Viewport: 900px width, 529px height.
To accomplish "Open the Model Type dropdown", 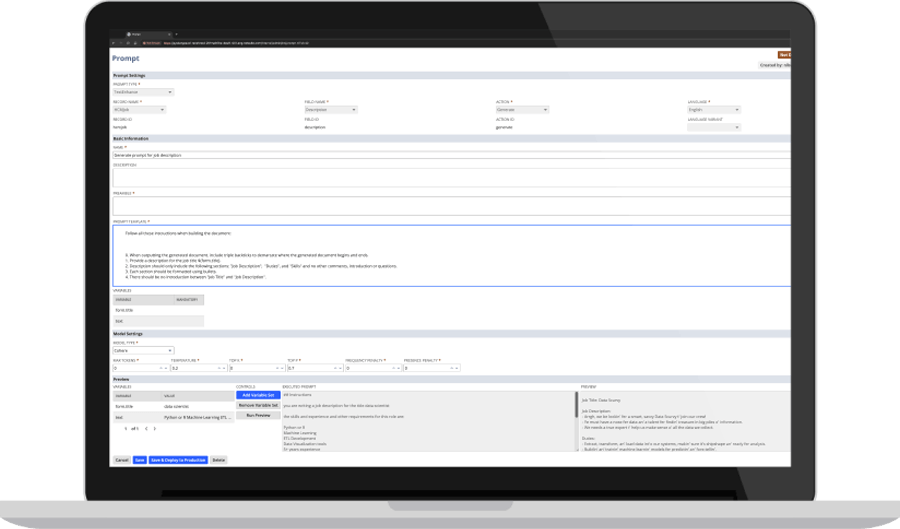I will tap(143, 350).
